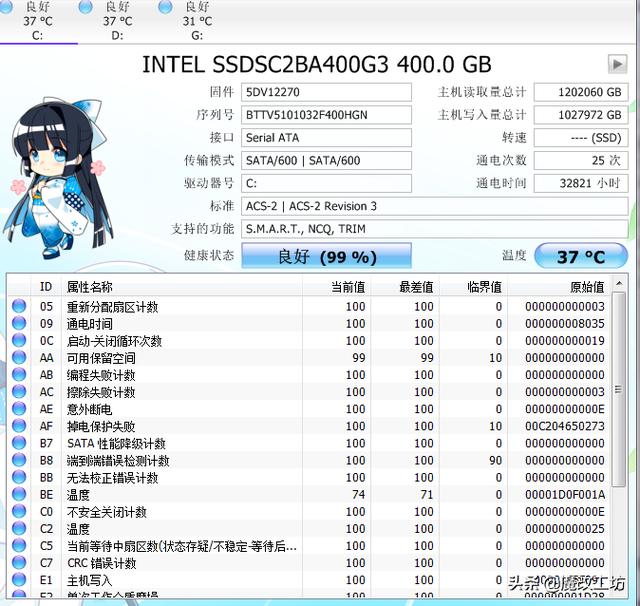Select the 通电时间 attribute row with ID 09

pyautogui.click(x=310, y=324)
